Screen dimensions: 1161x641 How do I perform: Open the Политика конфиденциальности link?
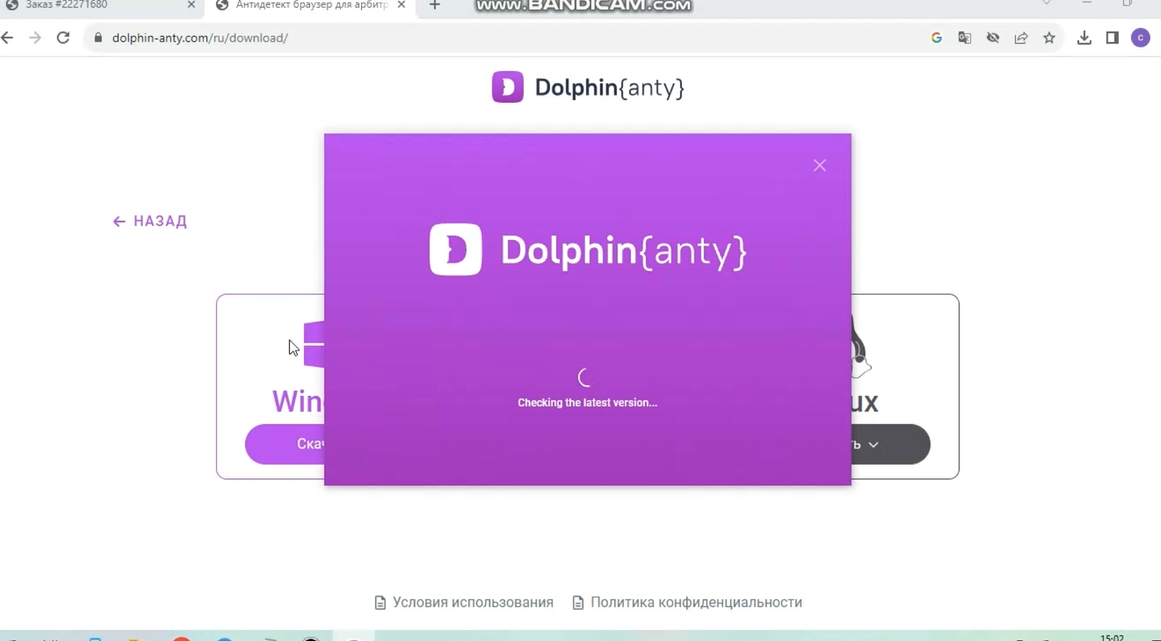coord(687,603)
